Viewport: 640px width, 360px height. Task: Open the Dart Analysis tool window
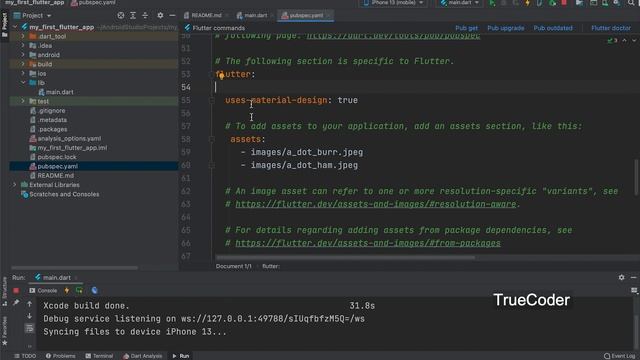[143, 356]
